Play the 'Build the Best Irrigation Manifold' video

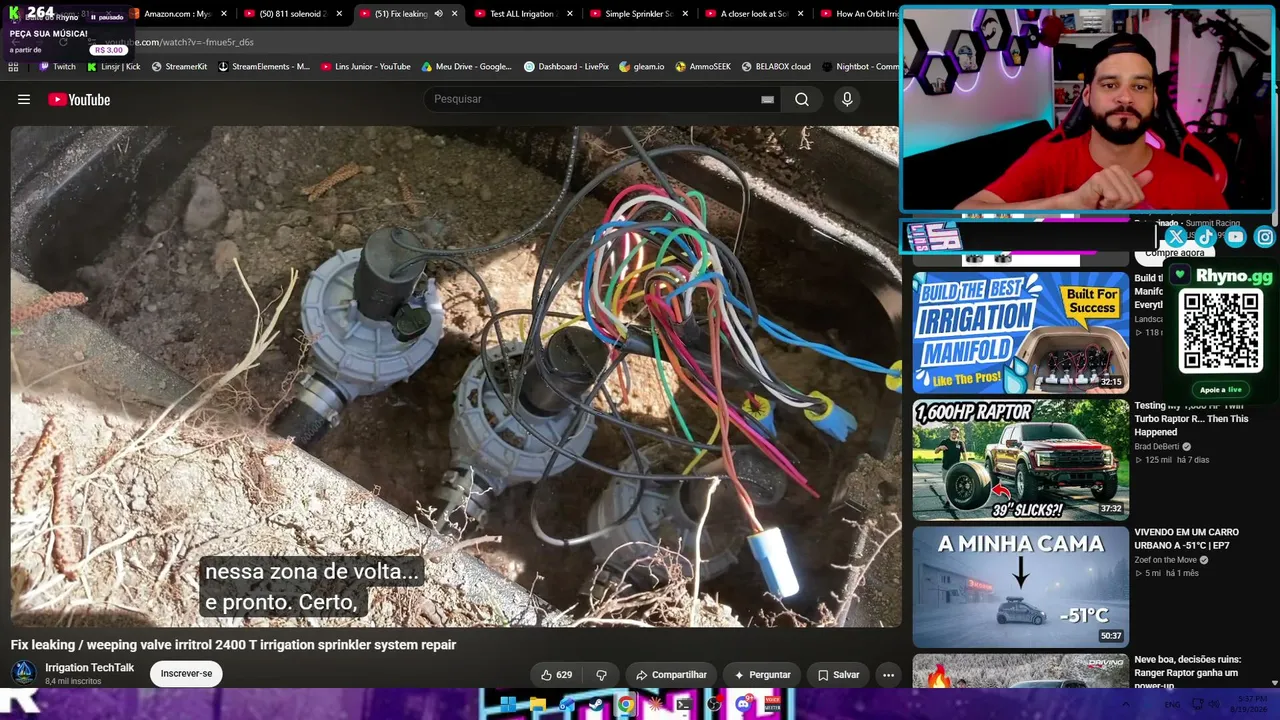click(1020, 332)
